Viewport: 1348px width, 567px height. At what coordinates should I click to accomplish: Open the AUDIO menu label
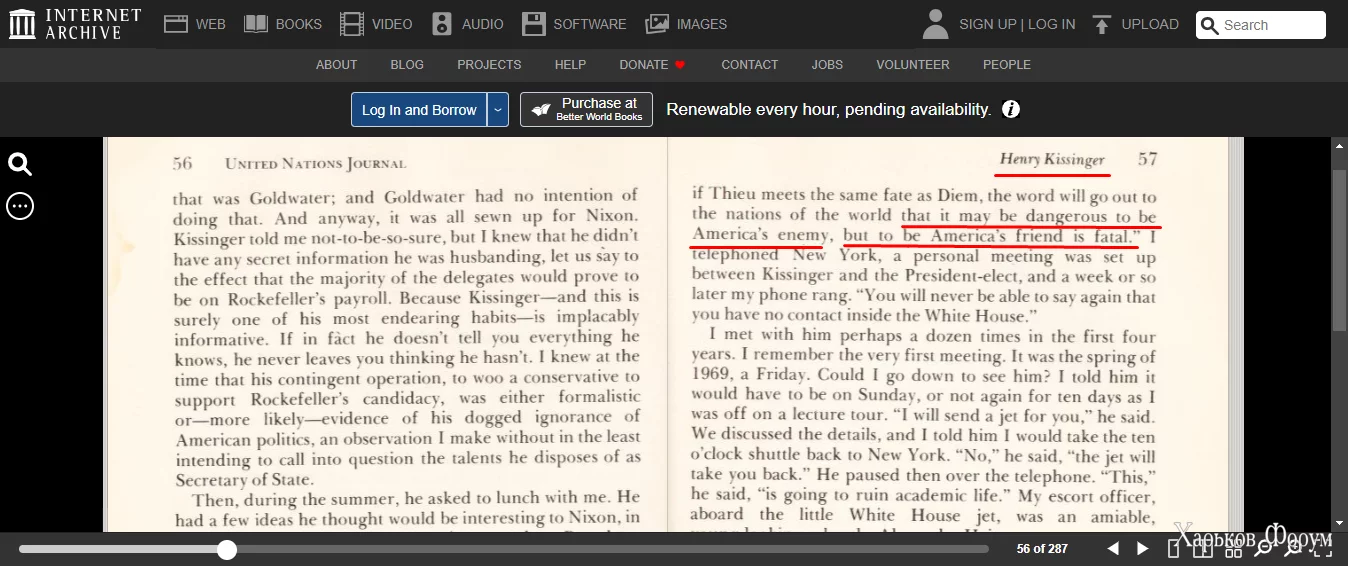483,24
